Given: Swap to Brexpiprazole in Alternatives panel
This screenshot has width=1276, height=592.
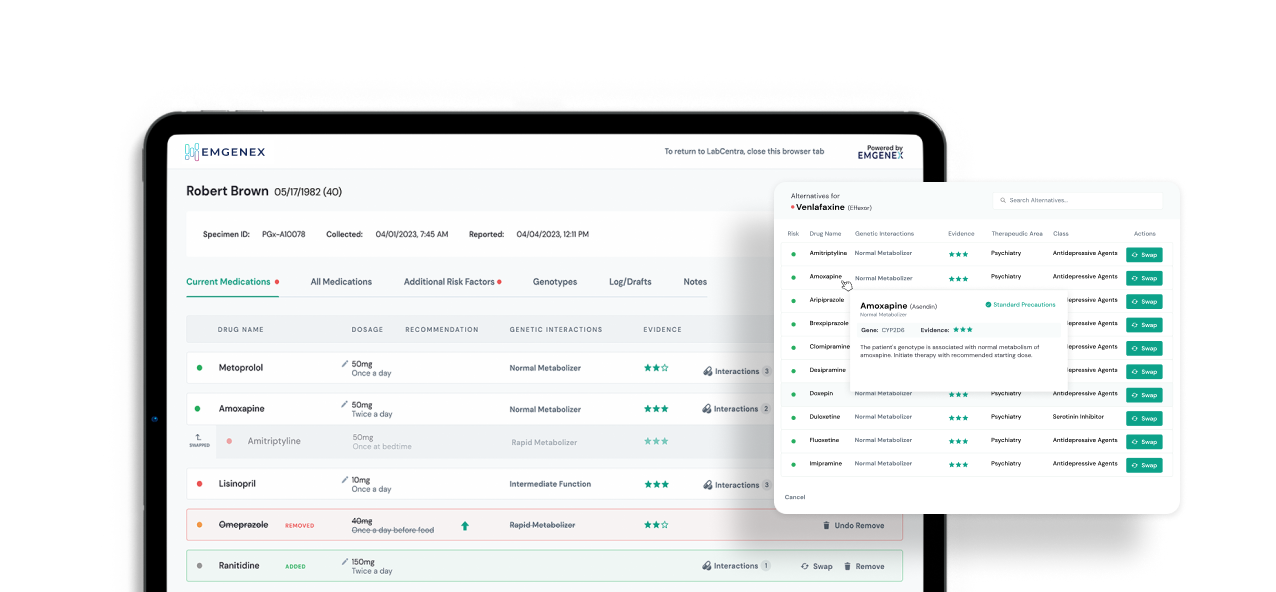Looking at the screenshot, I should 1144,325.
